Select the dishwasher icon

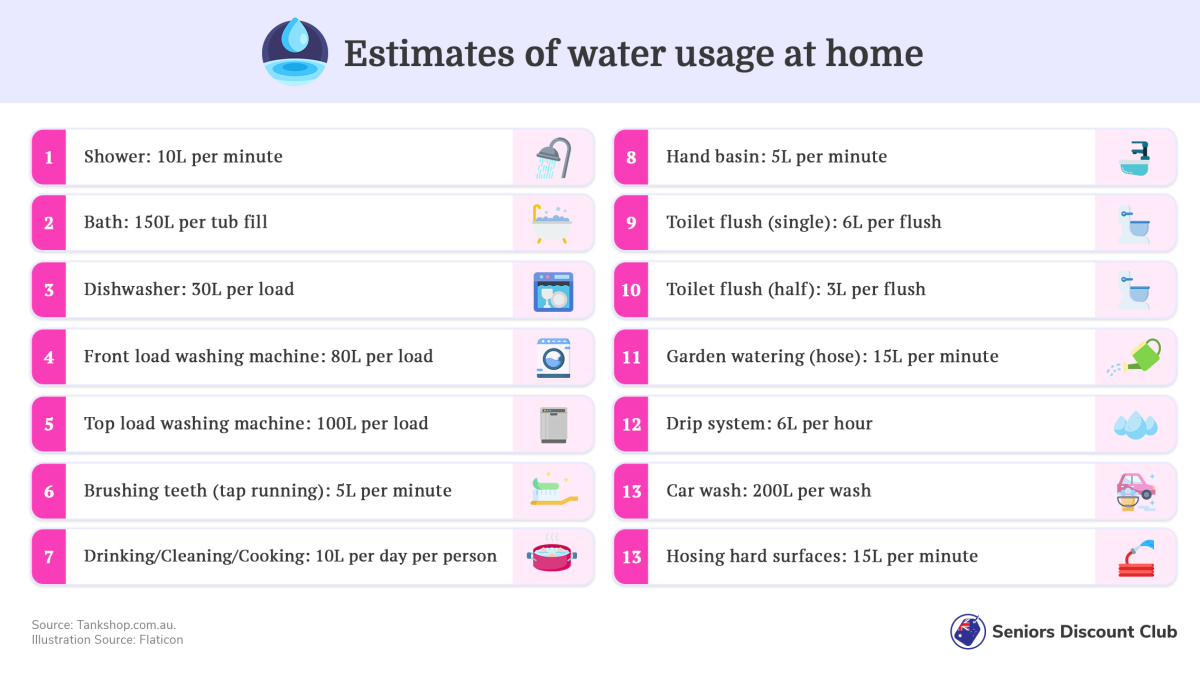coord(553,291)
